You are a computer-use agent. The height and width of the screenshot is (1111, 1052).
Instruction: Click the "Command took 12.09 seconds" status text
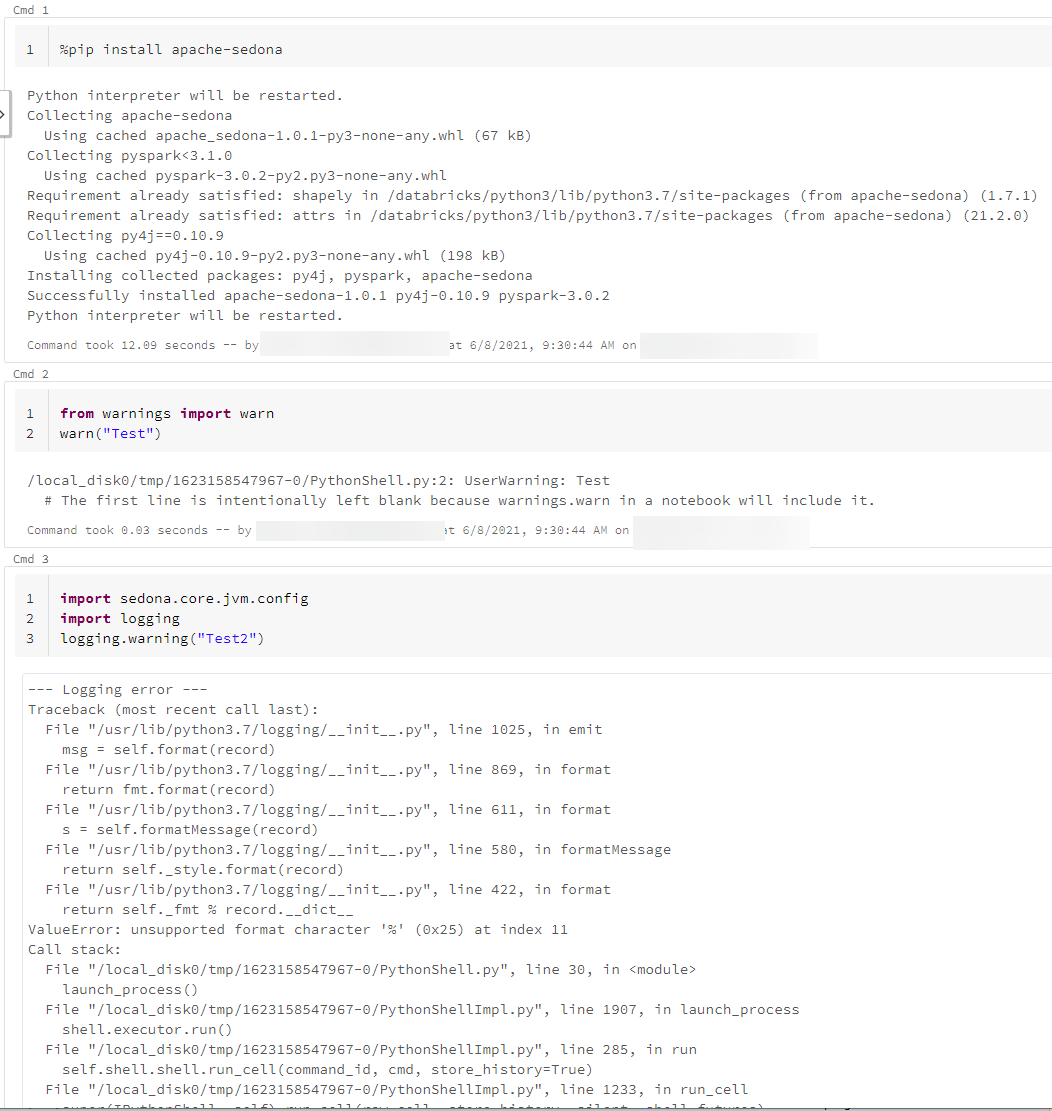point(121,345)
